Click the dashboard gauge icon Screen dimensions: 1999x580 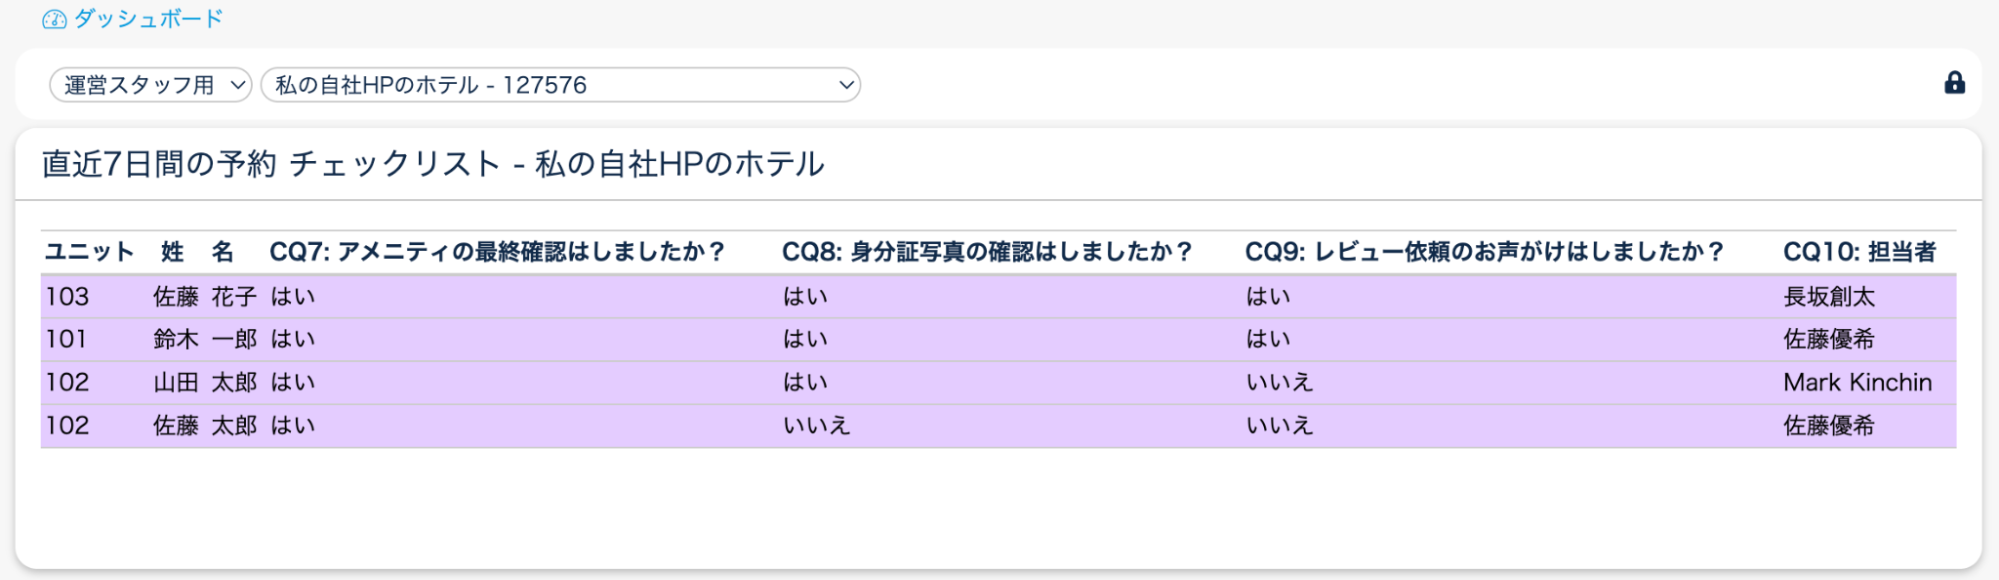click(x=54, y=20)
